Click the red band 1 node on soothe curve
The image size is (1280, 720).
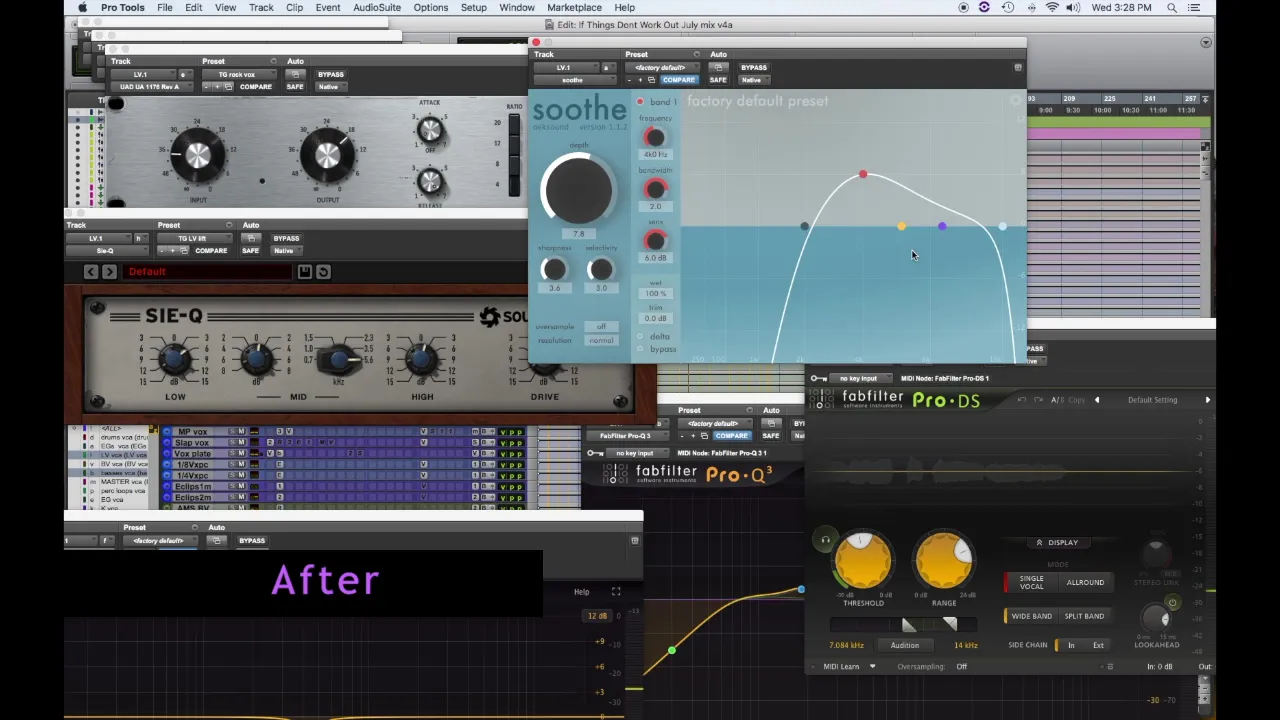pyautogui.click(x=863, y=175)
